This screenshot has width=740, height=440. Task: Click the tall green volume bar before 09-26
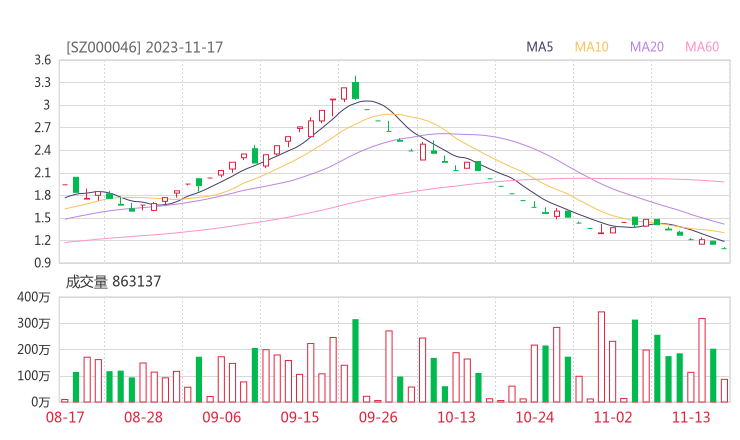355,361
